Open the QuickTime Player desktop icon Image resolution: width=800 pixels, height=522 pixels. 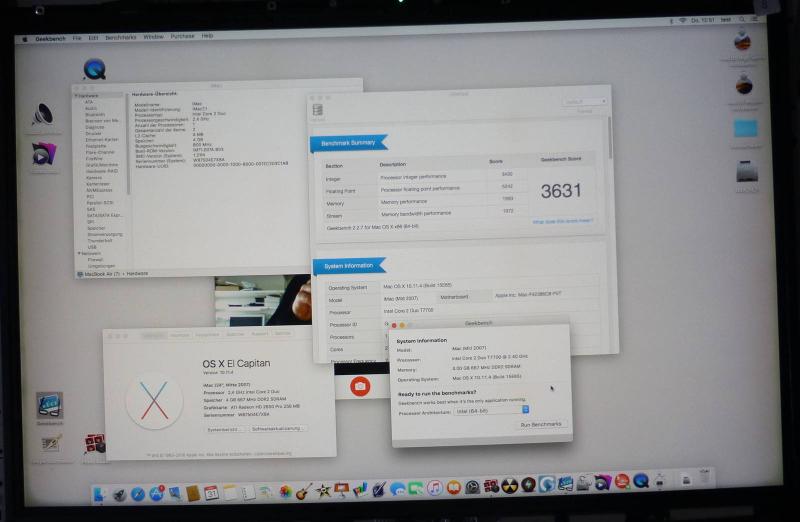point(96,69)
